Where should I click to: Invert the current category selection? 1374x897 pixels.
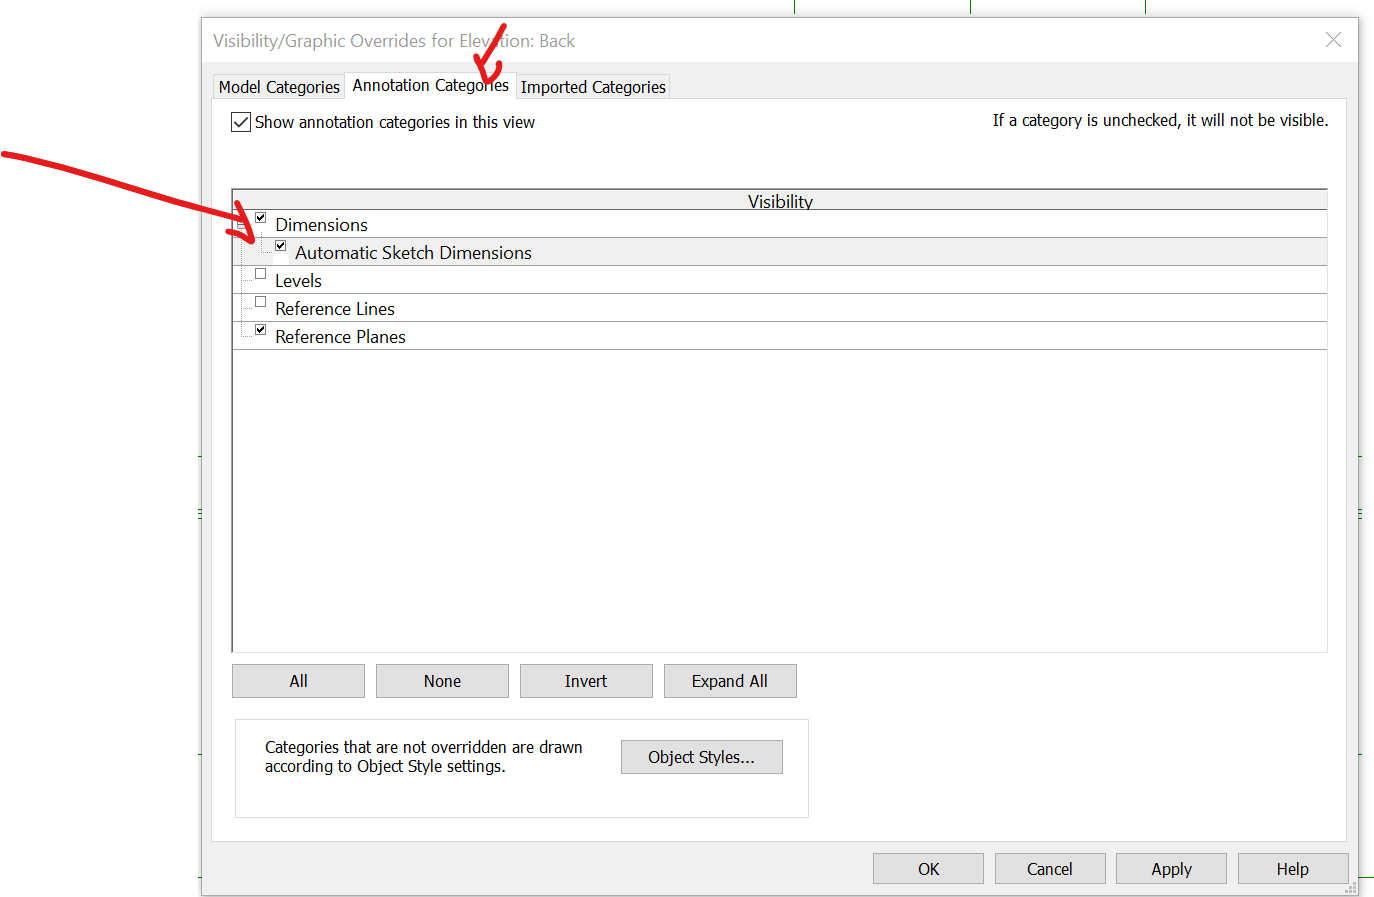pos(586,681)
